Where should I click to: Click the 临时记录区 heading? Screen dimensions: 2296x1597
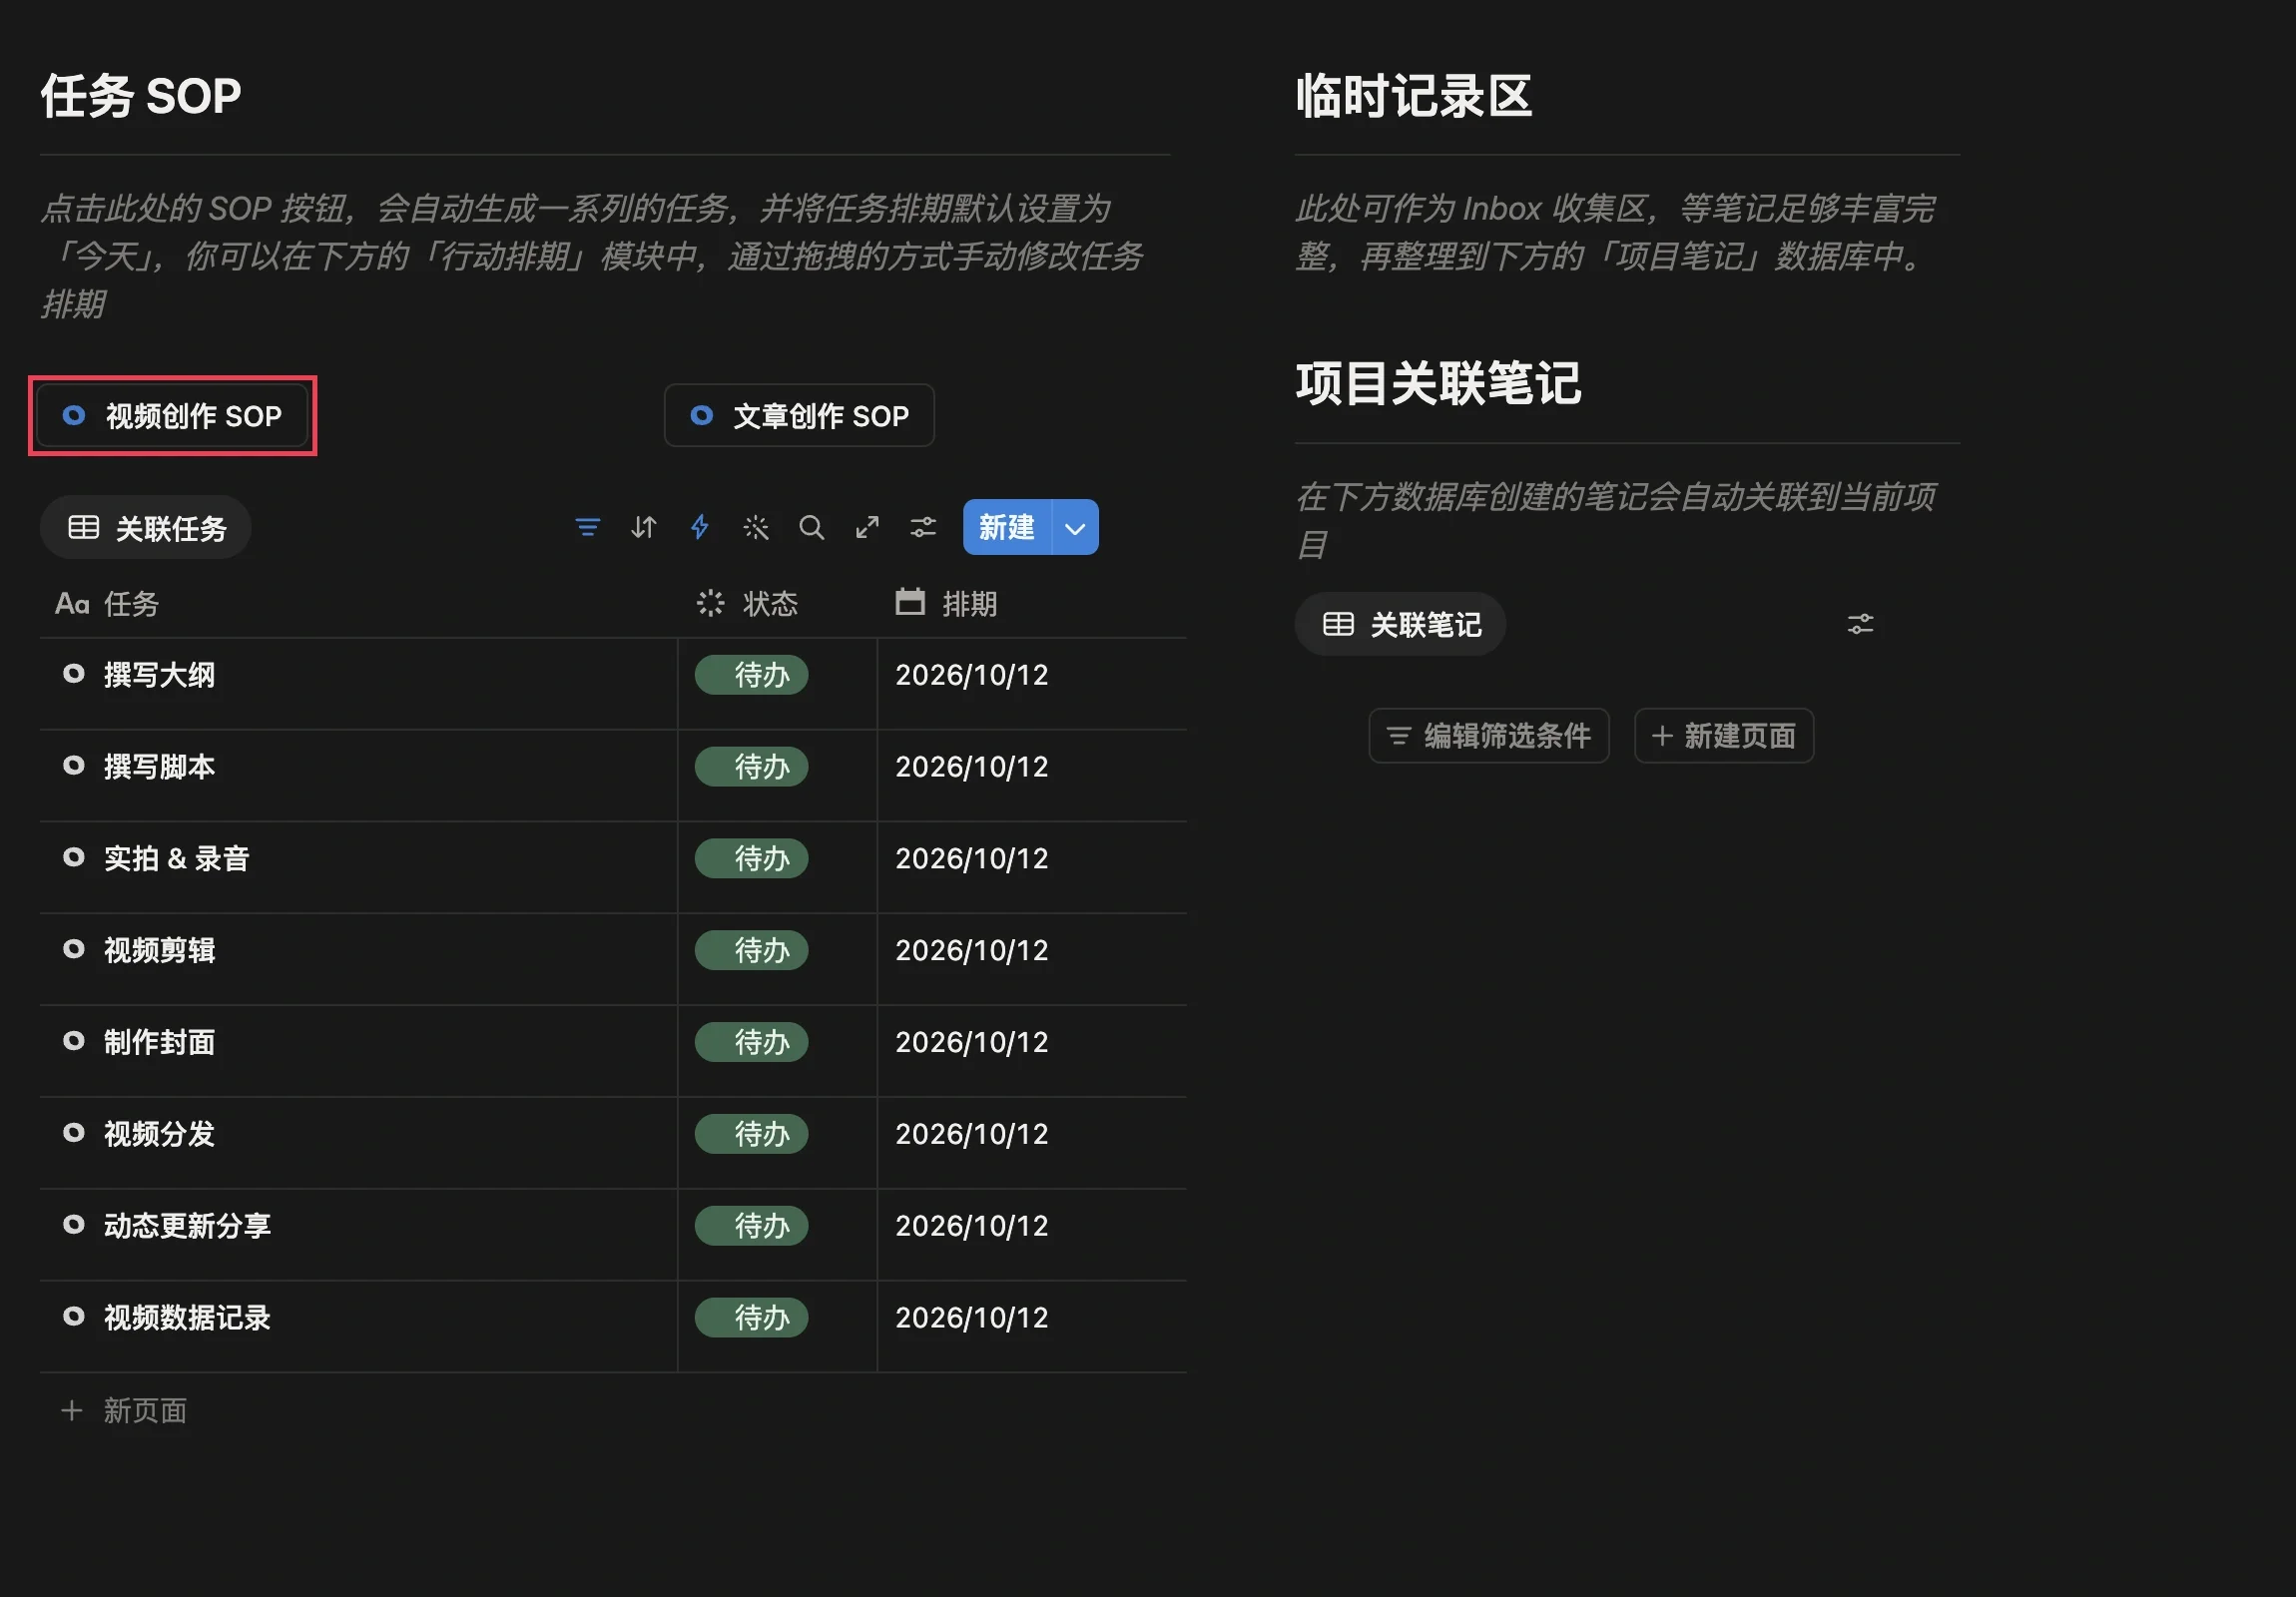pos(1413,97)
